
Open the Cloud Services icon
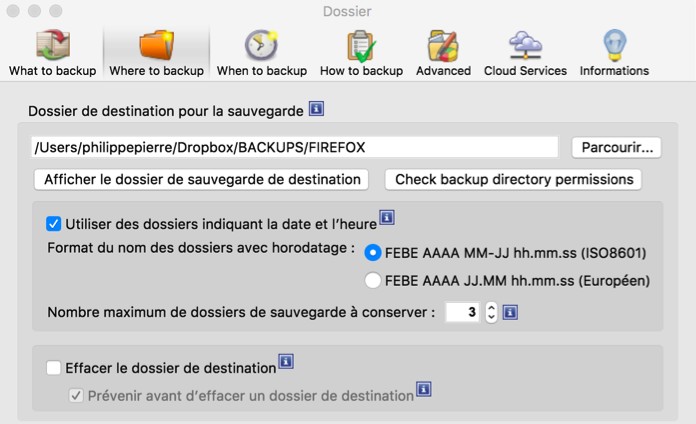coord(525,45)
